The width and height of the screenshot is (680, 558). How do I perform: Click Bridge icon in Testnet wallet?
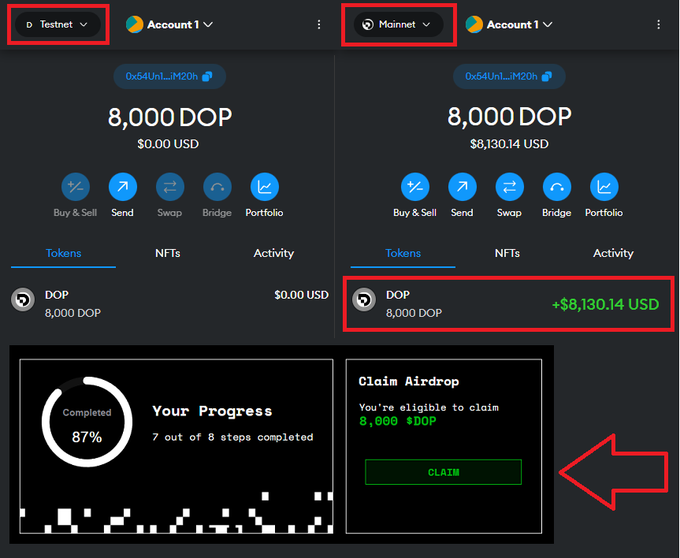[x=217, y=187]
